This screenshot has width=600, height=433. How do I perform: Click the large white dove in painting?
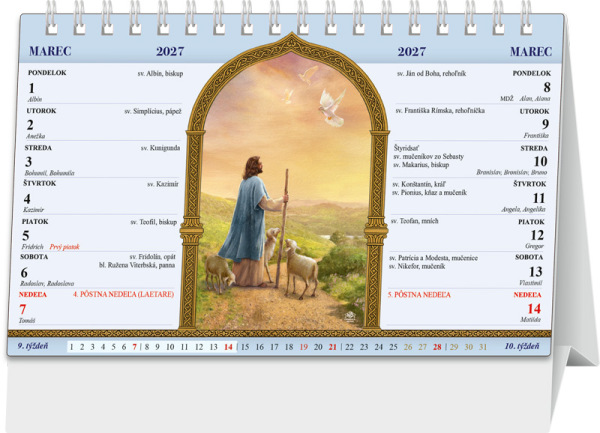[332, 107]
